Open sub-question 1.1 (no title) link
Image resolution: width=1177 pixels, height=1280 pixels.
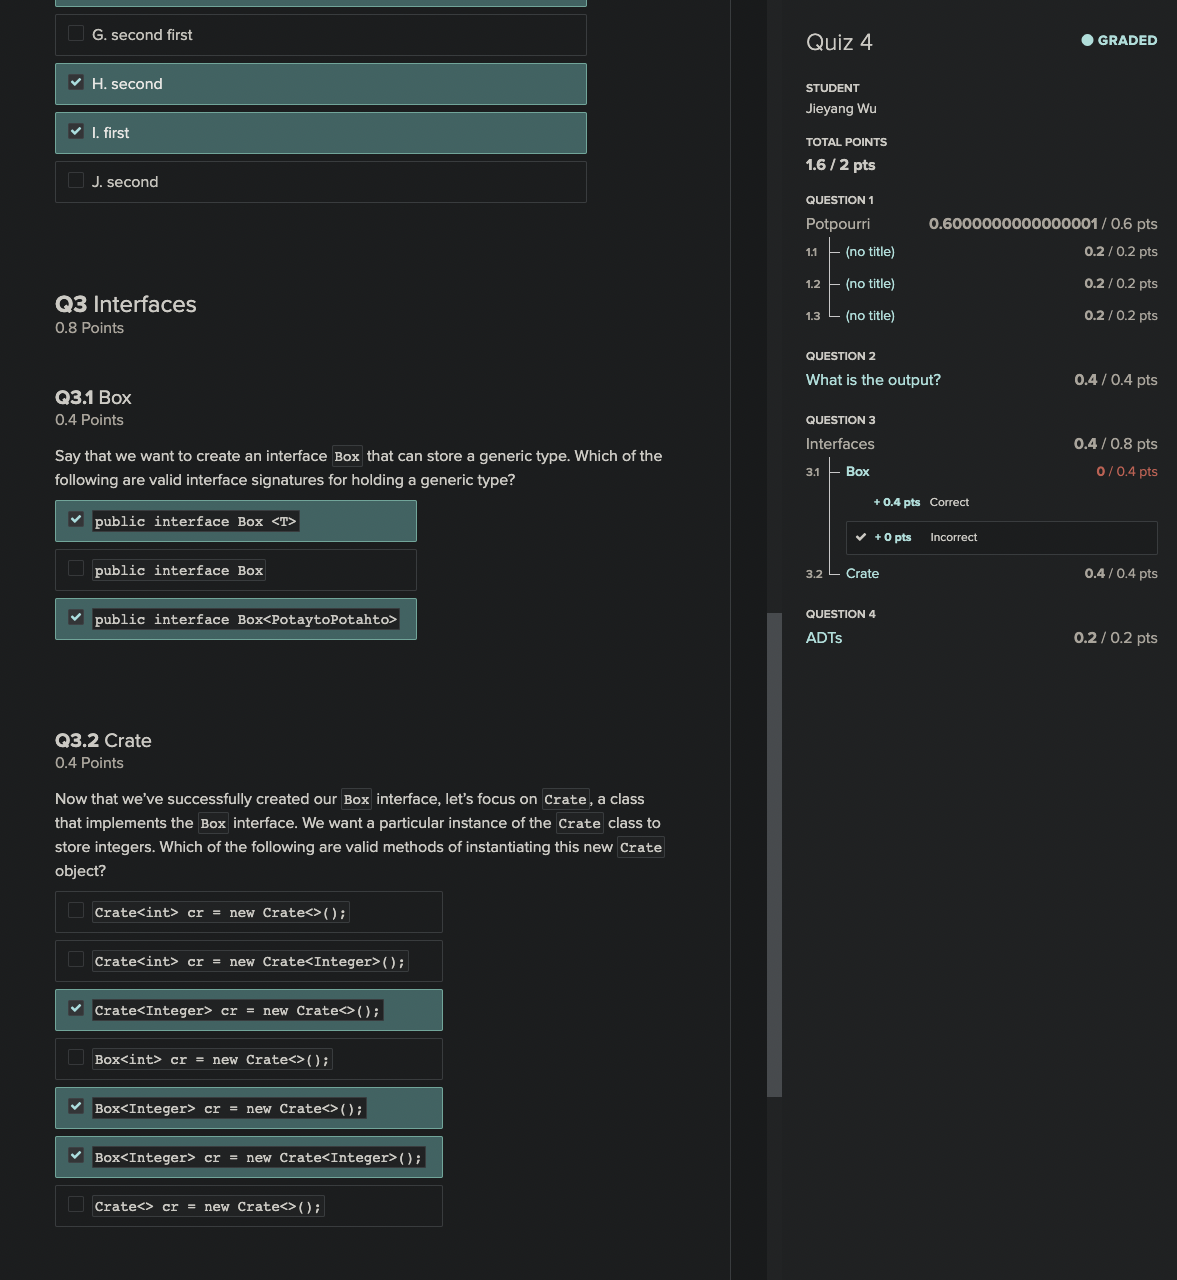pyautogui.click(x=870, y=252)
